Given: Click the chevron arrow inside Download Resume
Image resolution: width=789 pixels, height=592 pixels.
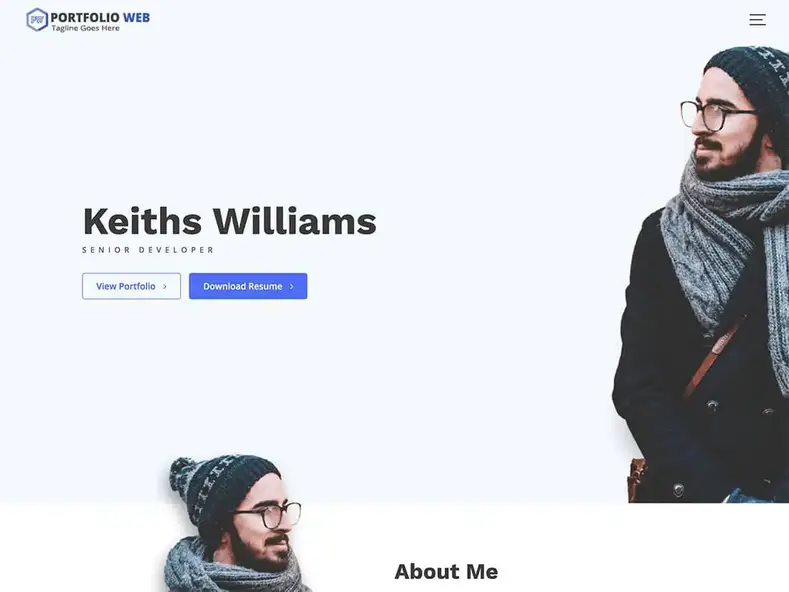Looking at the screenshot, I should tap(291, 286).
